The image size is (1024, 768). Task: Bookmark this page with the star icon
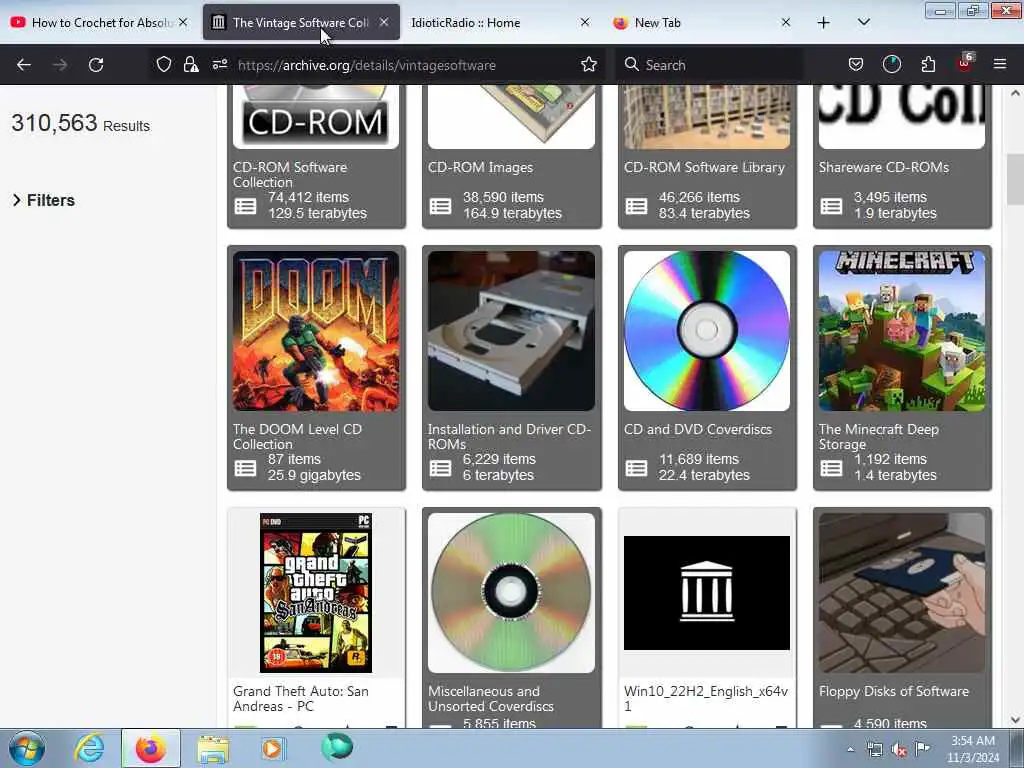(x=589, y=64)
